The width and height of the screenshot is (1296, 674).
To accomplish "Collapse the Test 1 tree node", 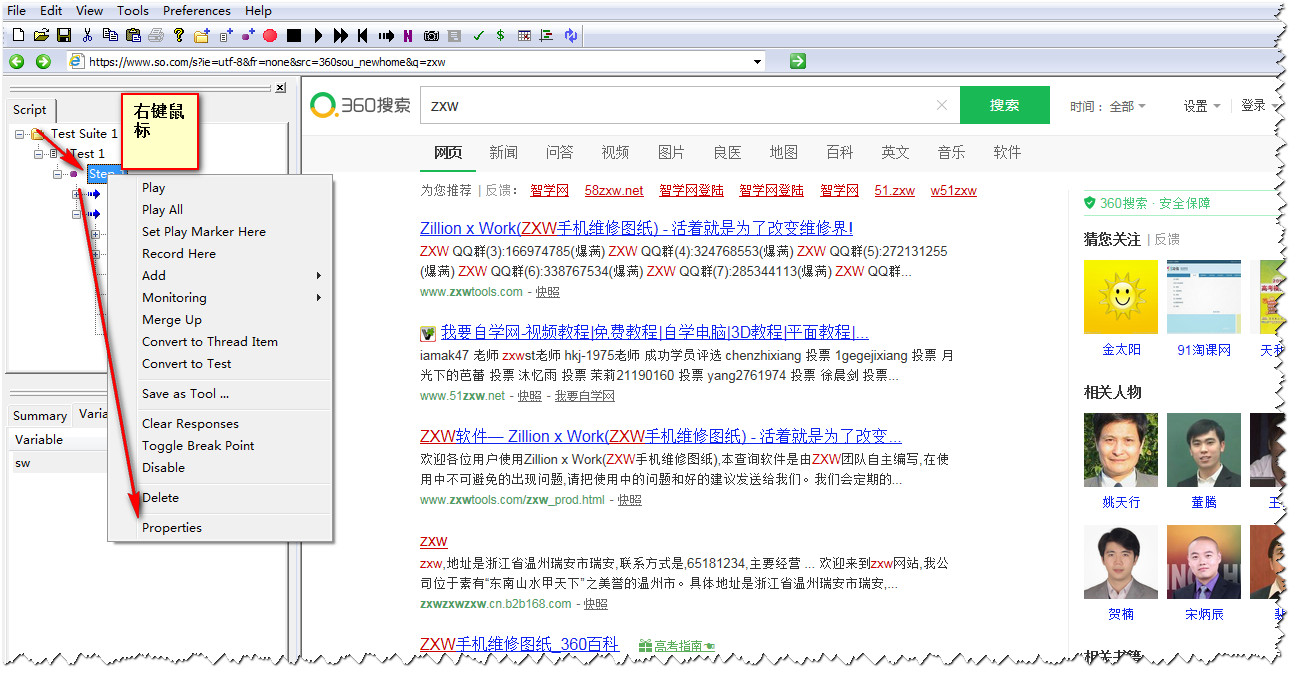I will [38, 154].
